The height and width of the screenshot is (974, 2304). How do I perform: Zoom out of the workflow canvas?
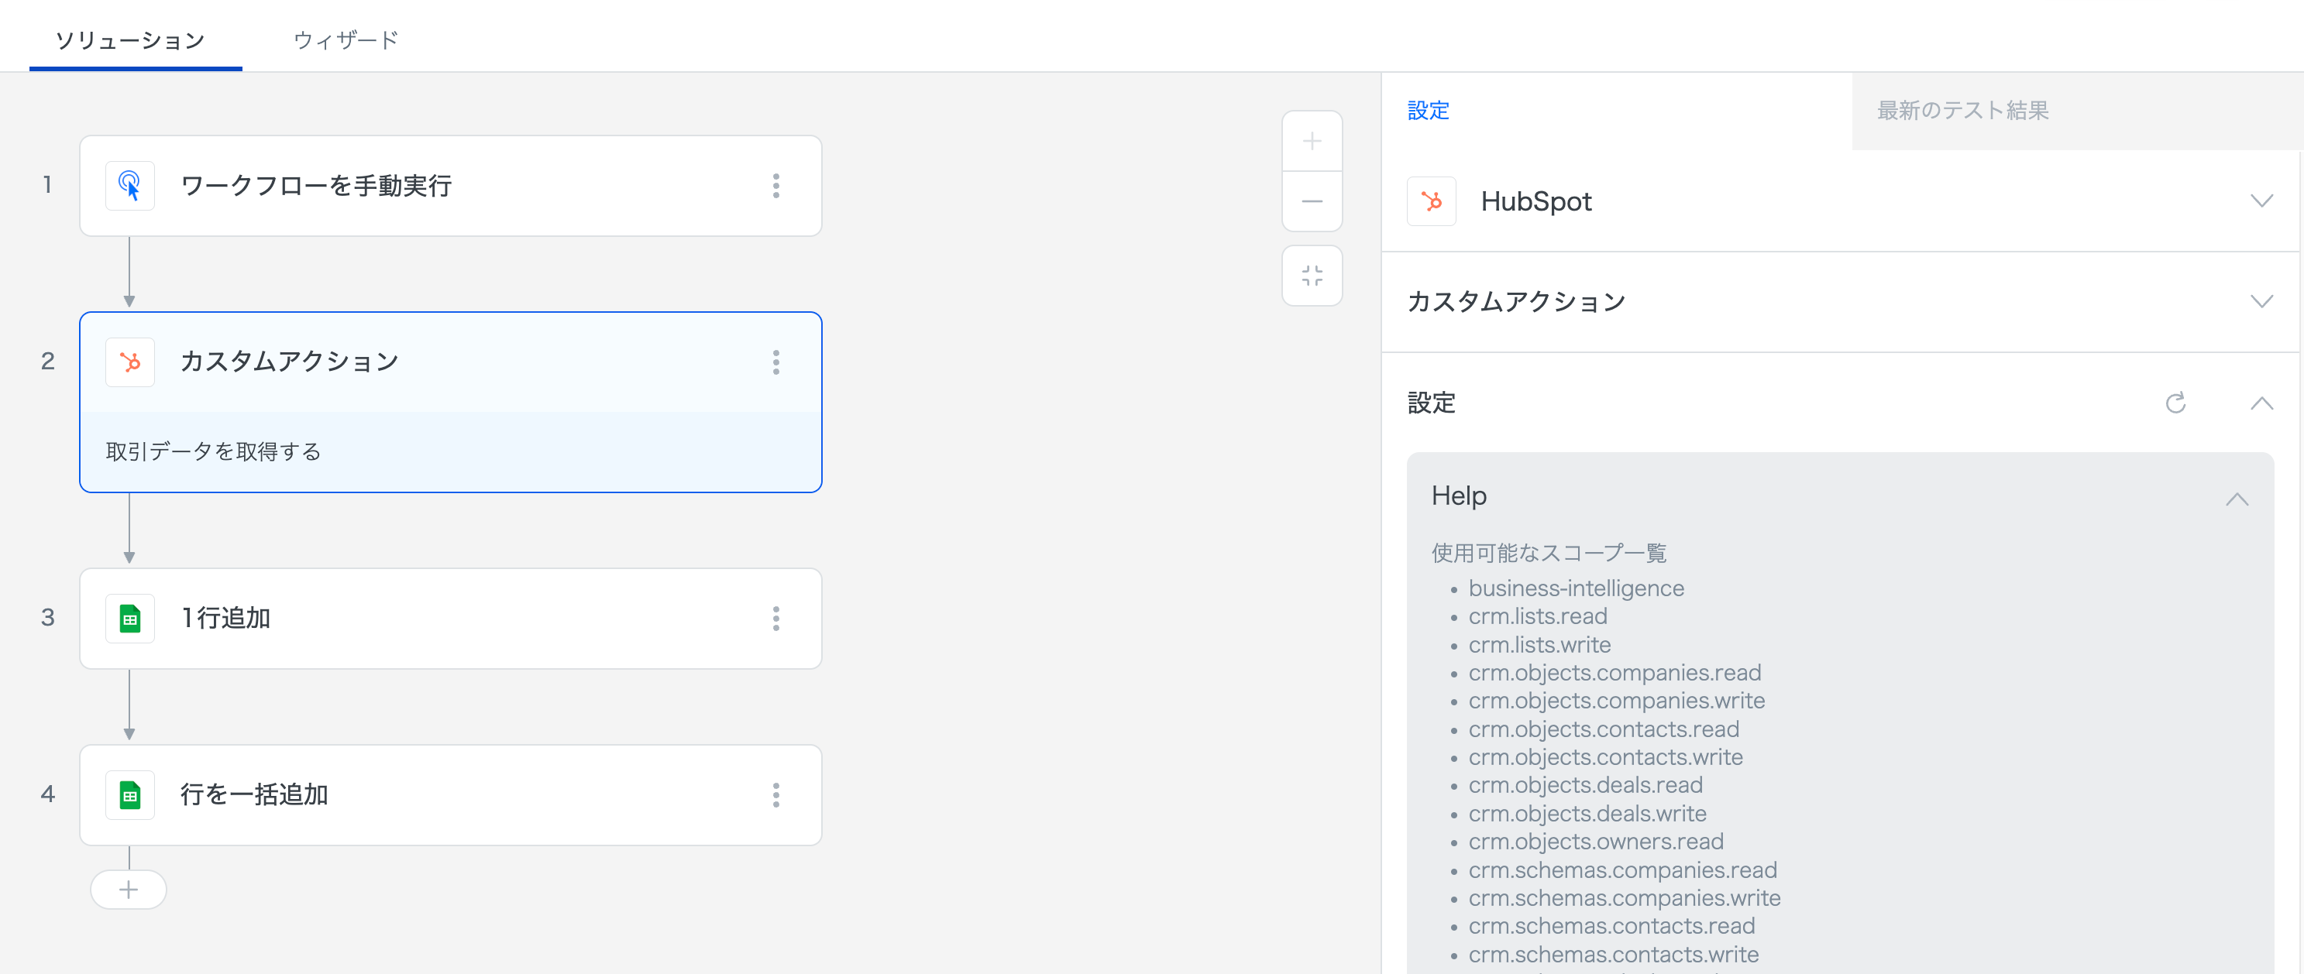(1312, 202)
